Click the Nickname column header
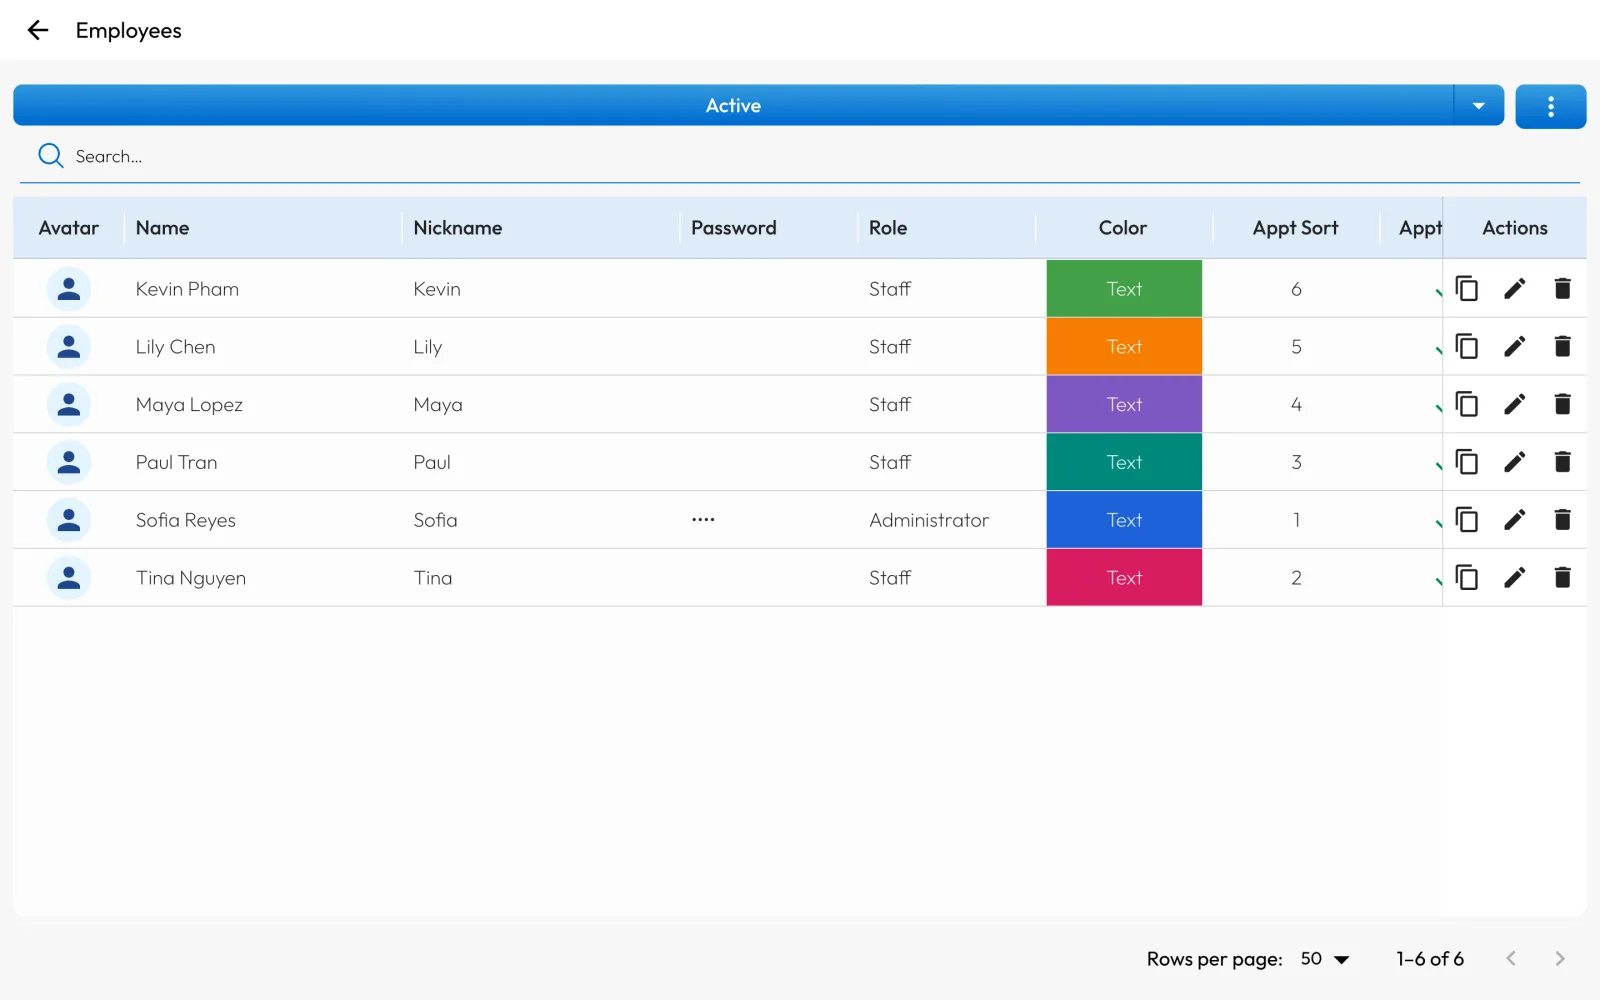1600x1000 pixels. (458, 228)
